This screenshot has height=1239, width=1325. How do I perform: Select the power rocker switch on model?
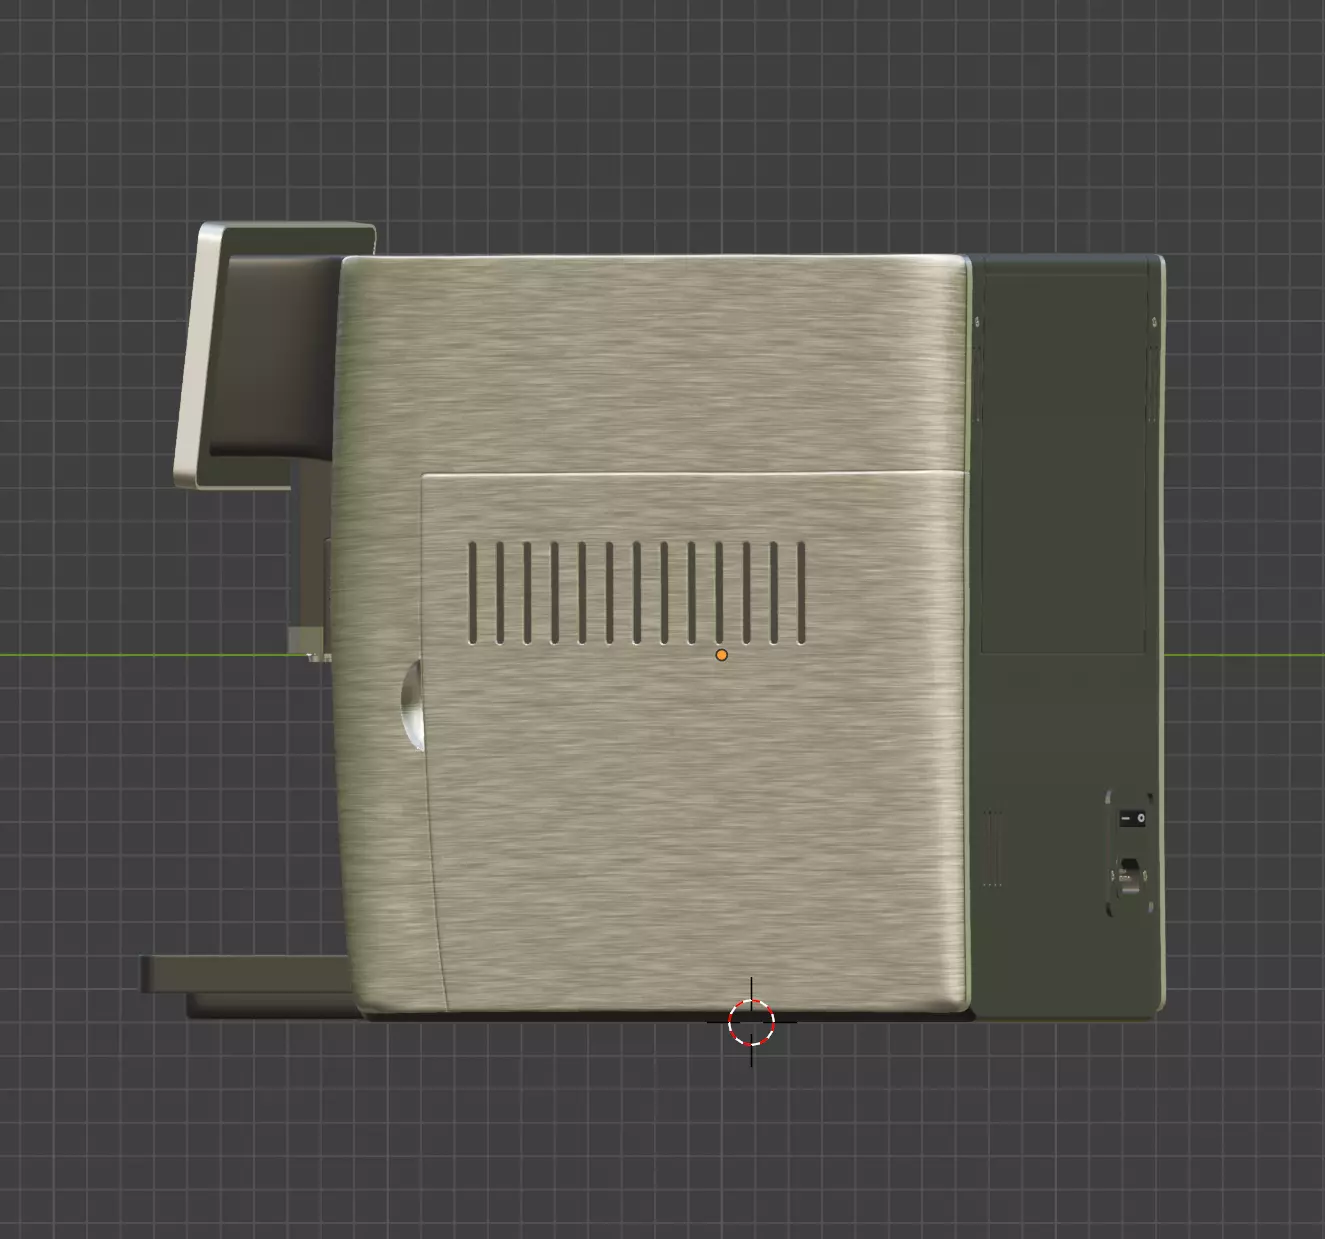pyautogui.click(x=1132, y=818)
